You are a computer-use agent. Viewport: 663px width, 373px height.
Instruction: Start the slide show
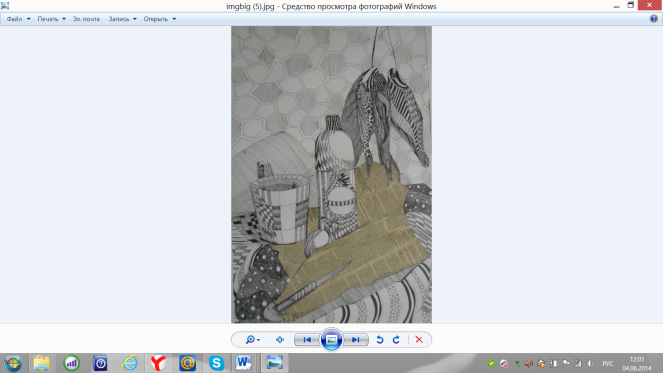tap(332, 340)
